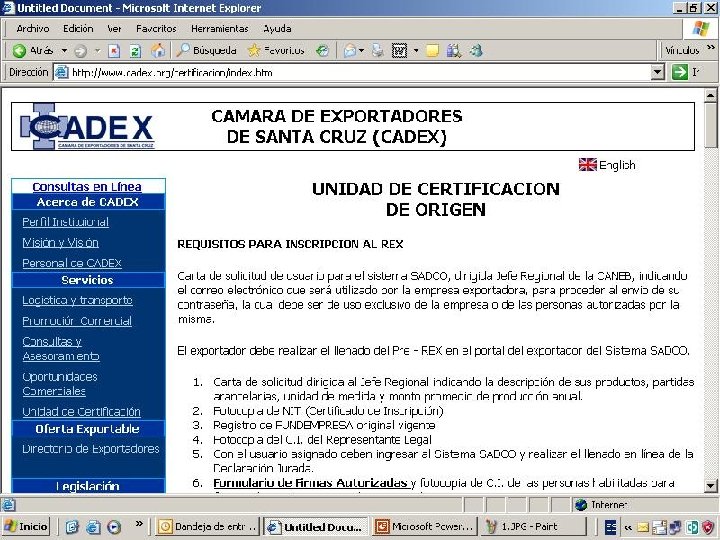This screenshot has height=540, width=720.
Task: Click the red shield tray icon
Action: 709,527
